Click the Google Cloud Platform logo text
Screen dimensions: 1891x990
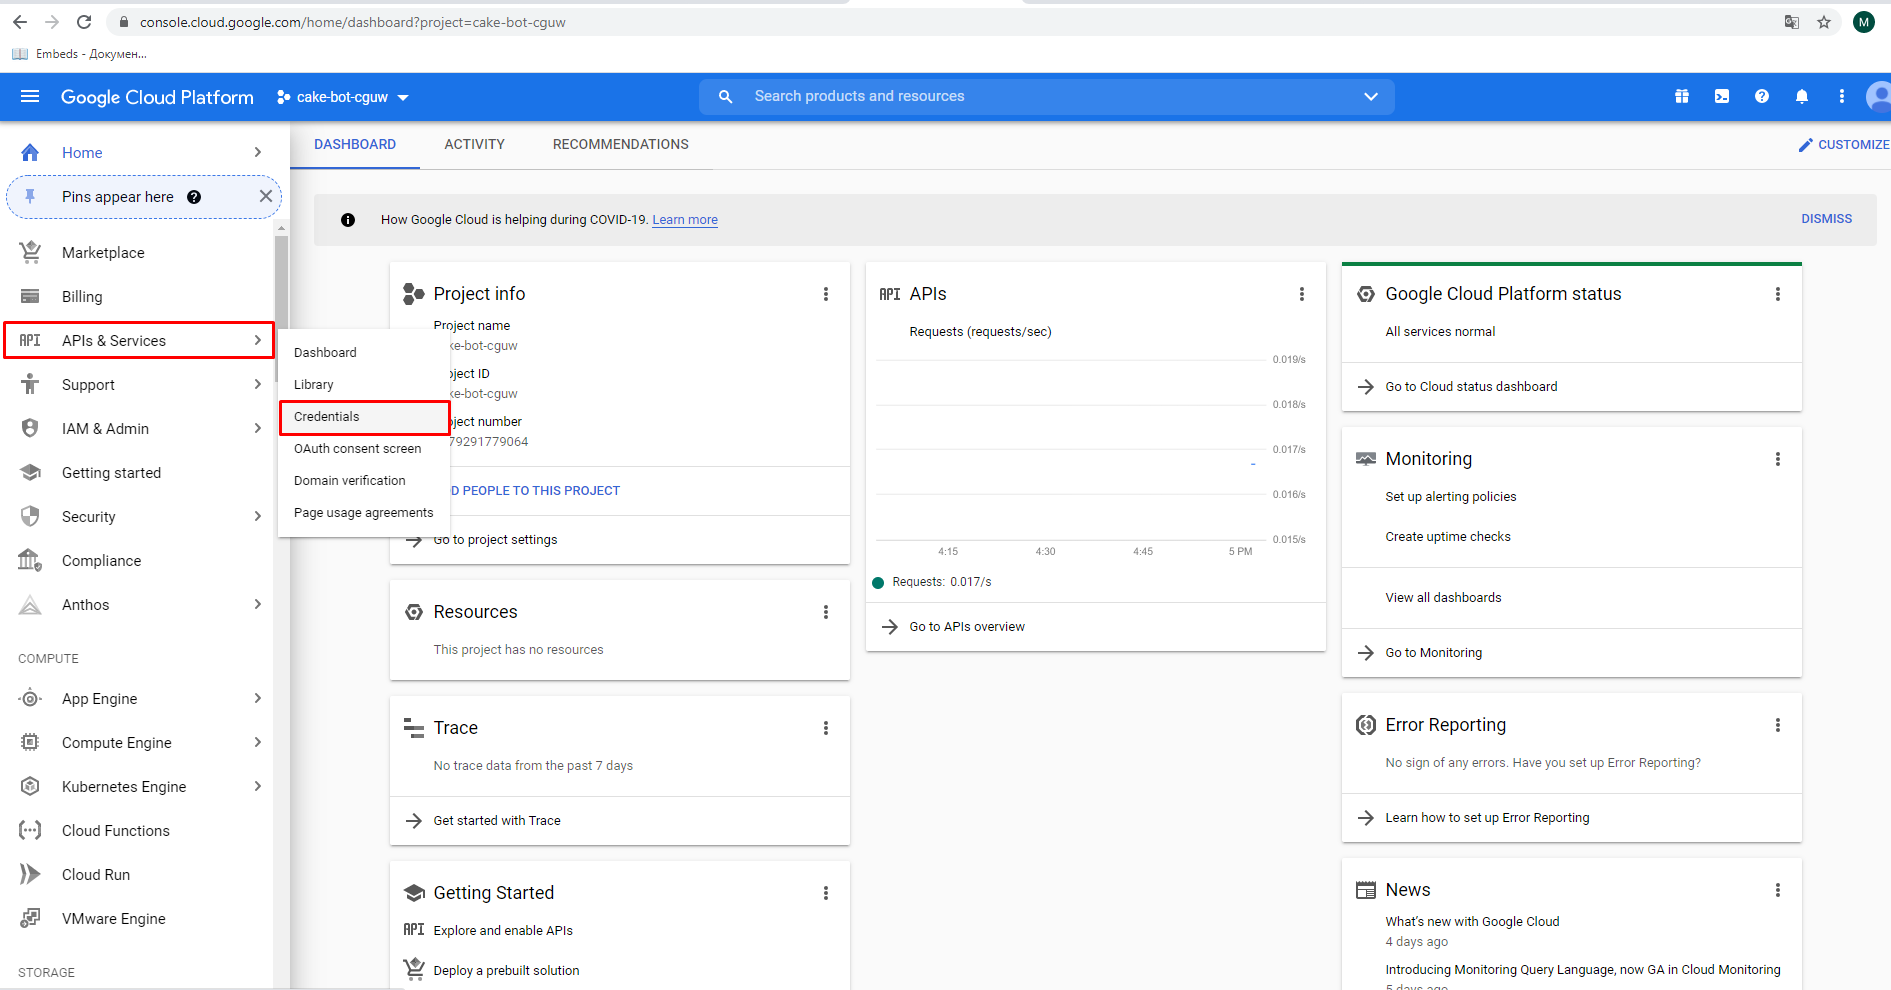click(157, 97)
